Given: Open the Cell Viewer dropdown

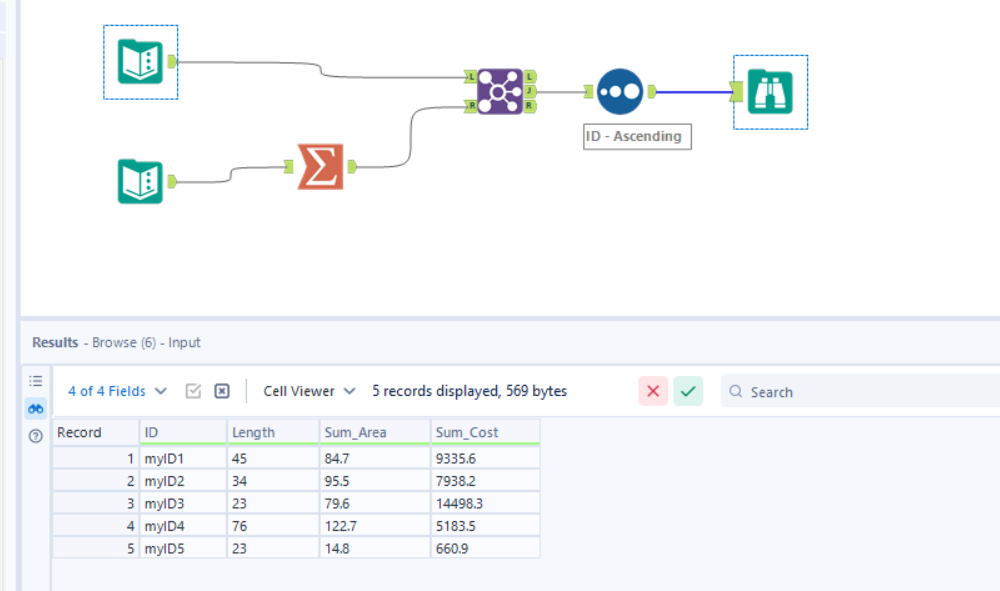Looking at the screenshot, I should 303,391.
